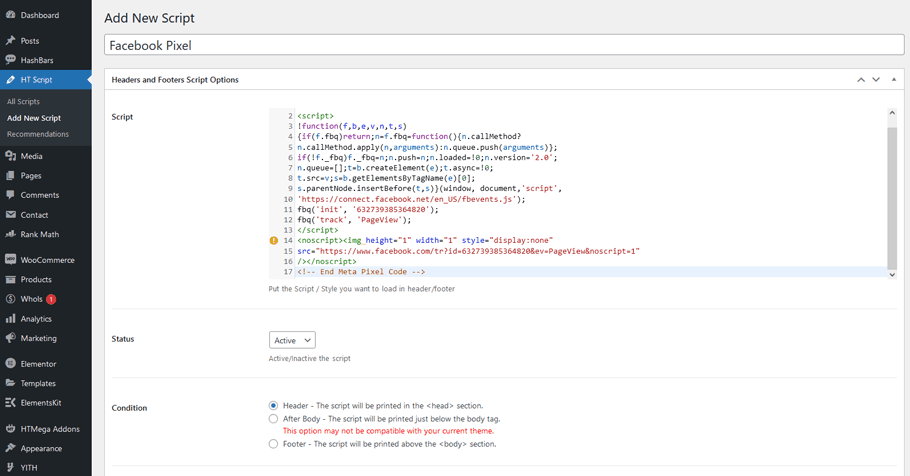Viewport: 910px width, 476px height.
Task: Click the Analytics bar chart icon
Action: (10, 319)
